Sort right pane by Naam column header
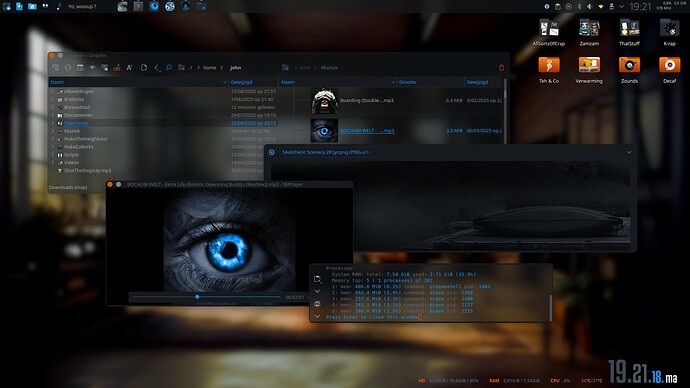This screenshot has width=690, height=388. click(338, 82)
